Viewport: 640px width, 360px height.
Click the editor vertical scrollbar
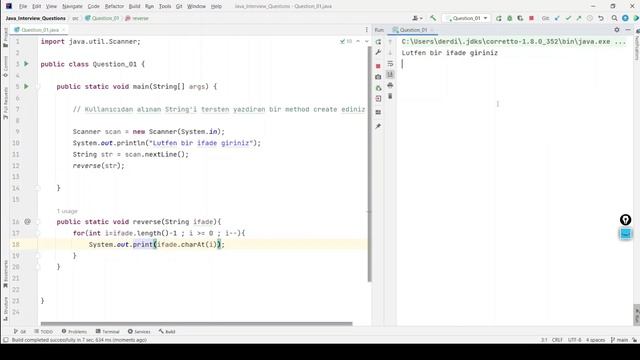tap(369, 163)
